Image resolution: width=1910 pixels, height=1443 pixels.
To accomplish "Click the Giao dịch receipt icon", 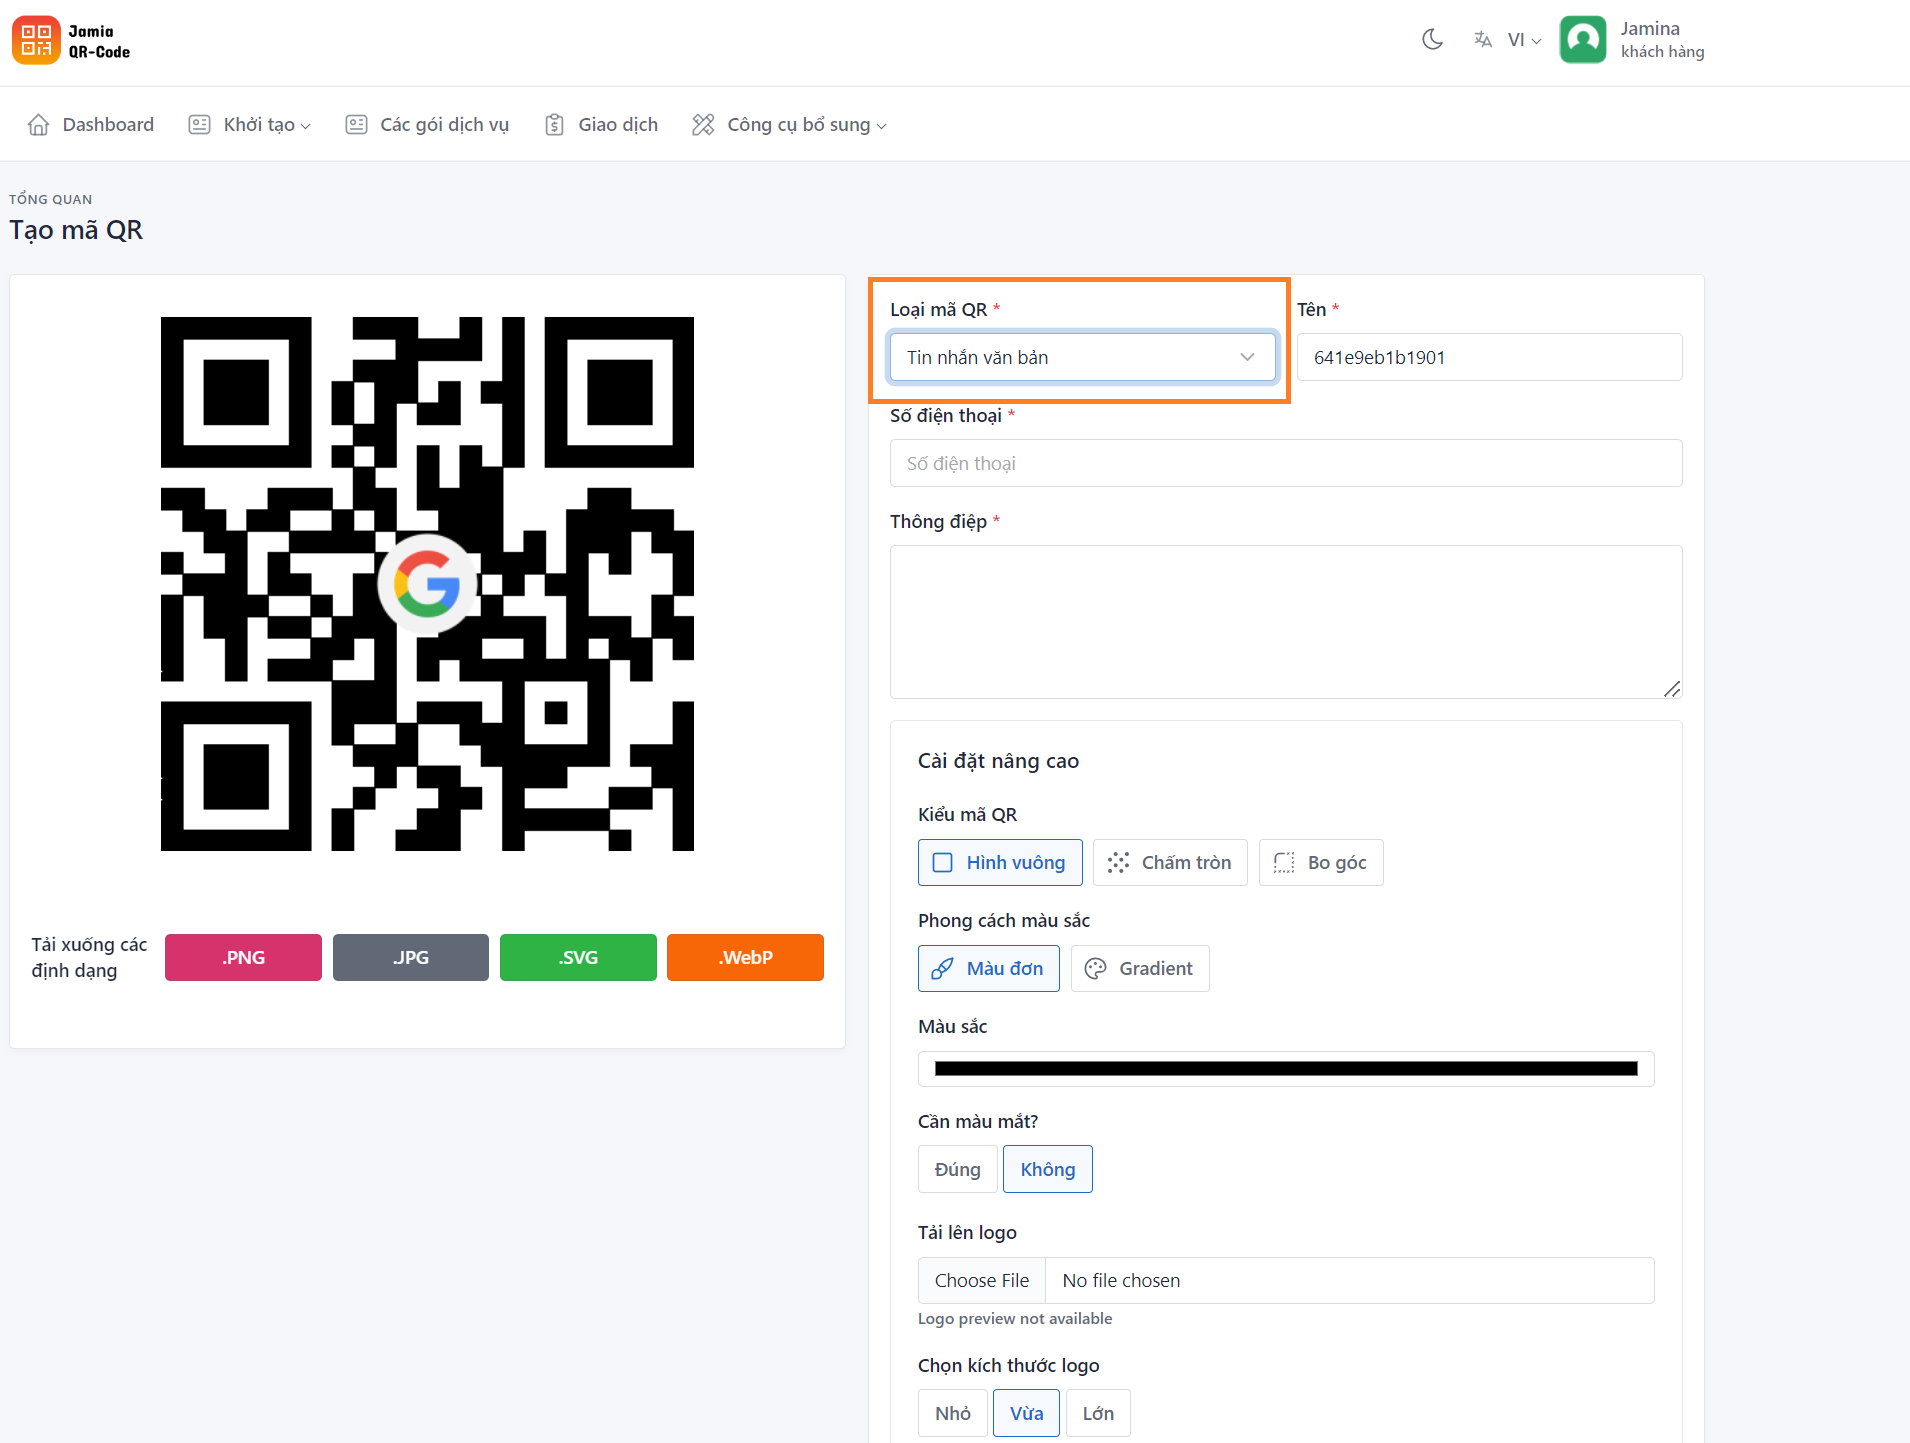I will click(x=554, y=124).
